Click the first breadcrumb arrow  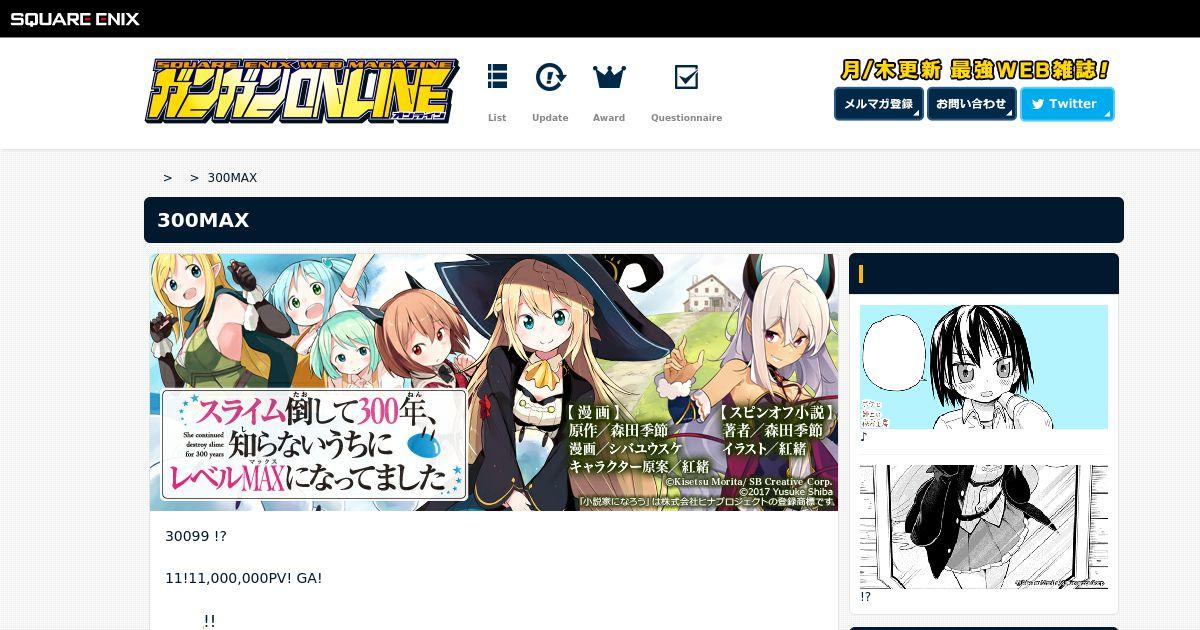[168, 178]
